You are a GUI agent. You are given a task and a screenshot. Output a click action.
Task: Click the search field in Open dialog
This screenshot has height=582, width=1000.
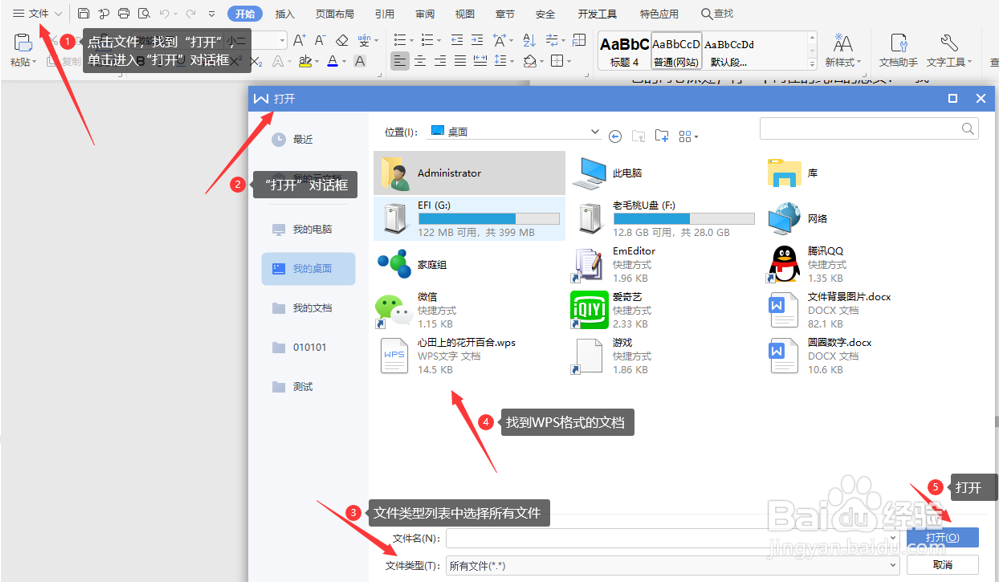coord(869,129)
